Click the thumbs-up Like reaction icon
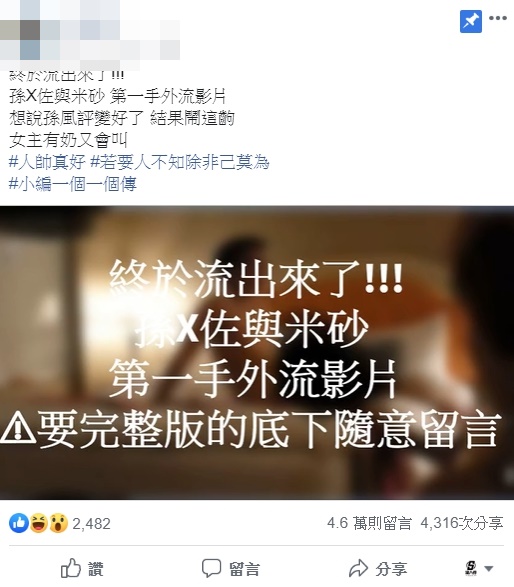Image resolution: width=514 pixels, height=587 pixels. click(19, 523)
